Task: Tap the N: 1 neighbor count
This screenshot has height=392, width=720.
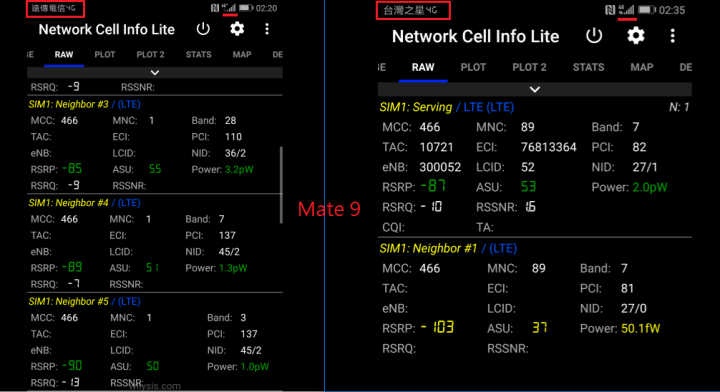Action: pos(679,107)
